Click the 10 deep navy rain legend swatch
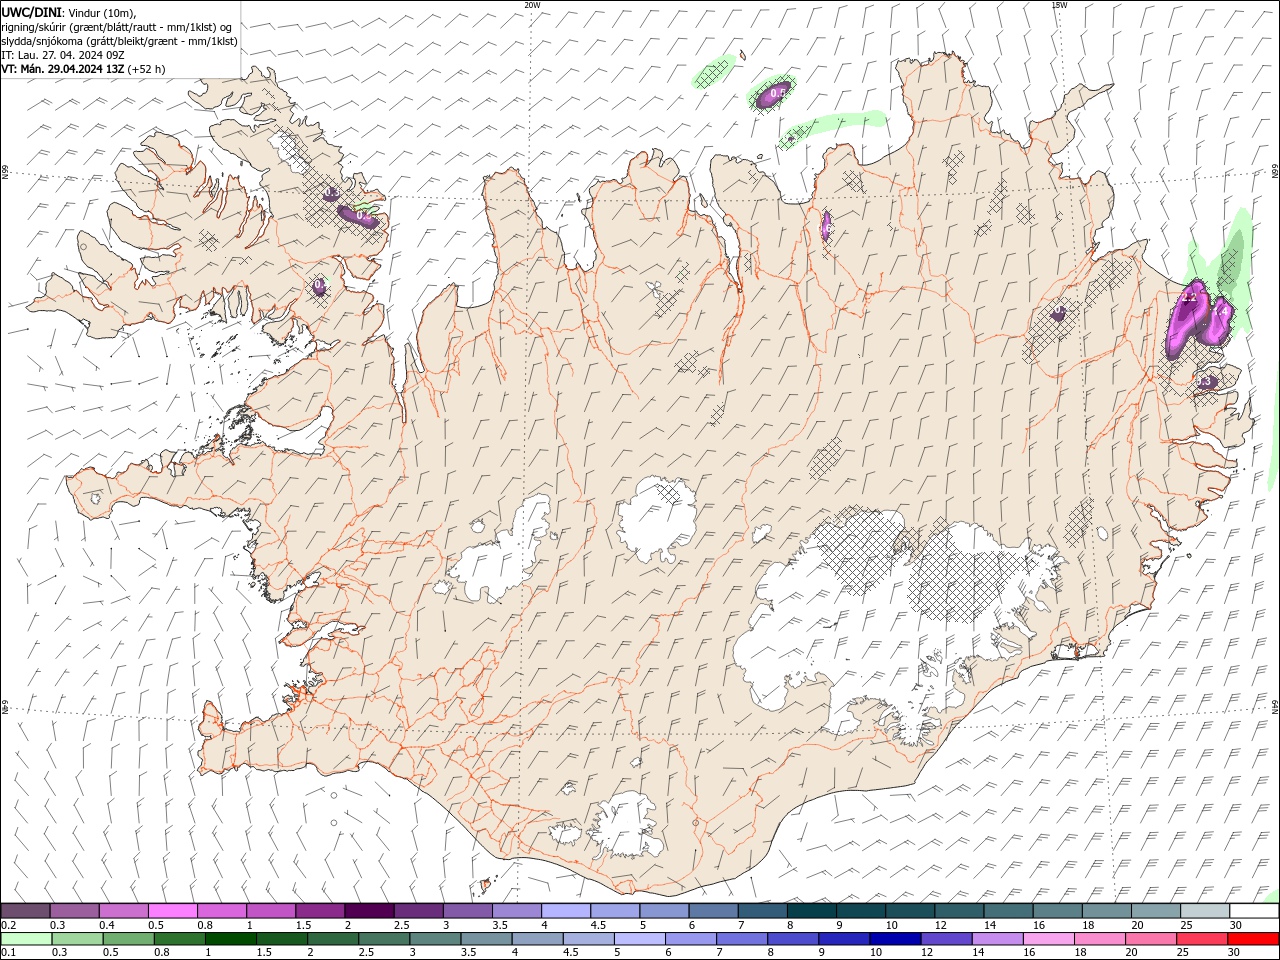The height and width of the screenshot is (960, 1280). 894,939
